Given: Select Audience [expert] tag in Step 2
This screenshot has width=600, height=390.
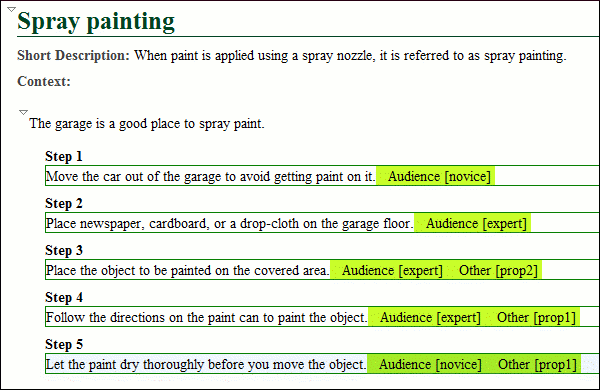Looking at the screenshot, I should (x=476, y=224).
